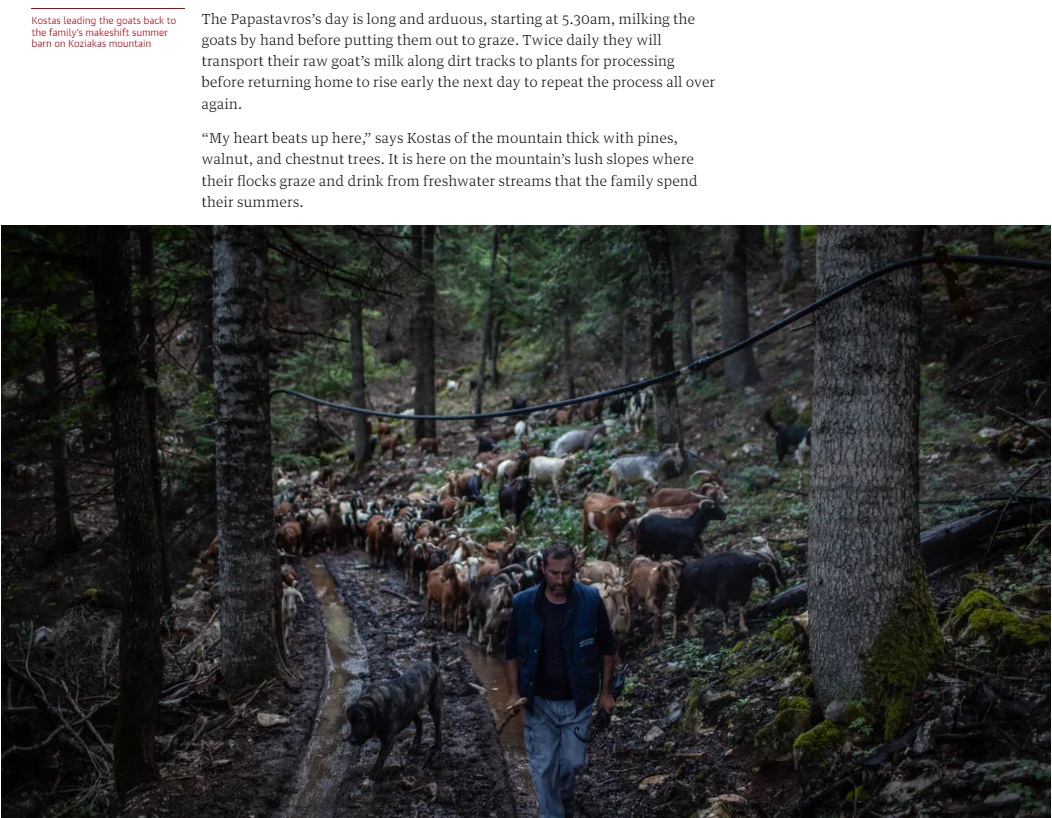Click the paragraph starting 'The Papastavros's day'
1052x818 pixels.
[x=458, y=61]
